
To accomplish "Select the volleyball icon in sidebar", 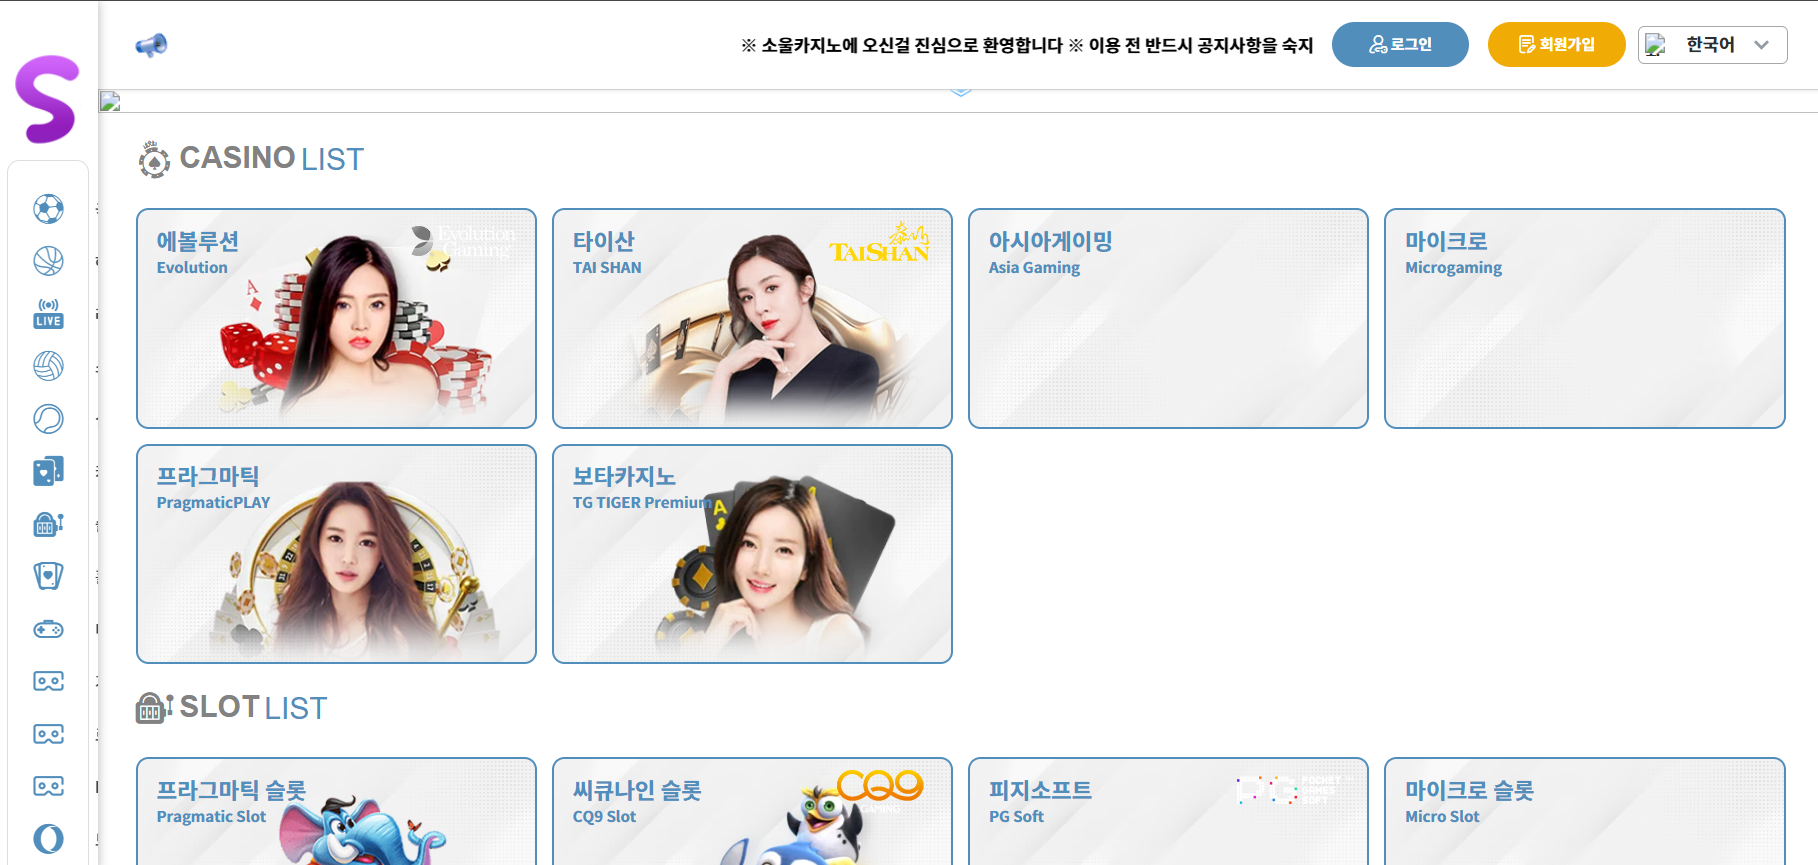I will pyautogui.click(x=48, y=366).
